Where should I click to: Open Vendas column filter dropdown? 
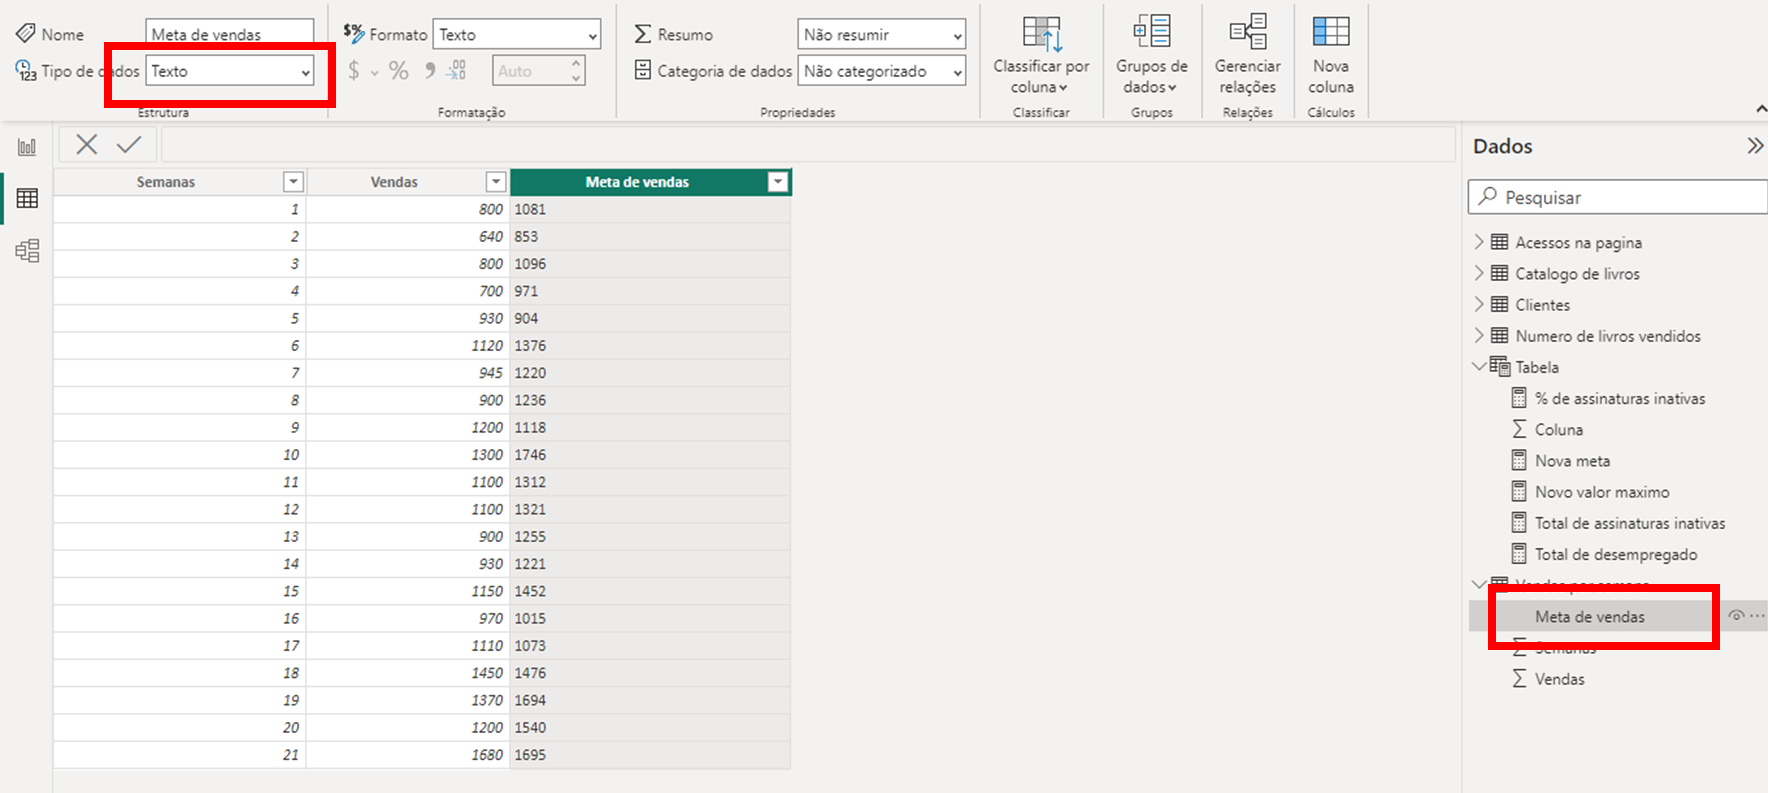495,182
